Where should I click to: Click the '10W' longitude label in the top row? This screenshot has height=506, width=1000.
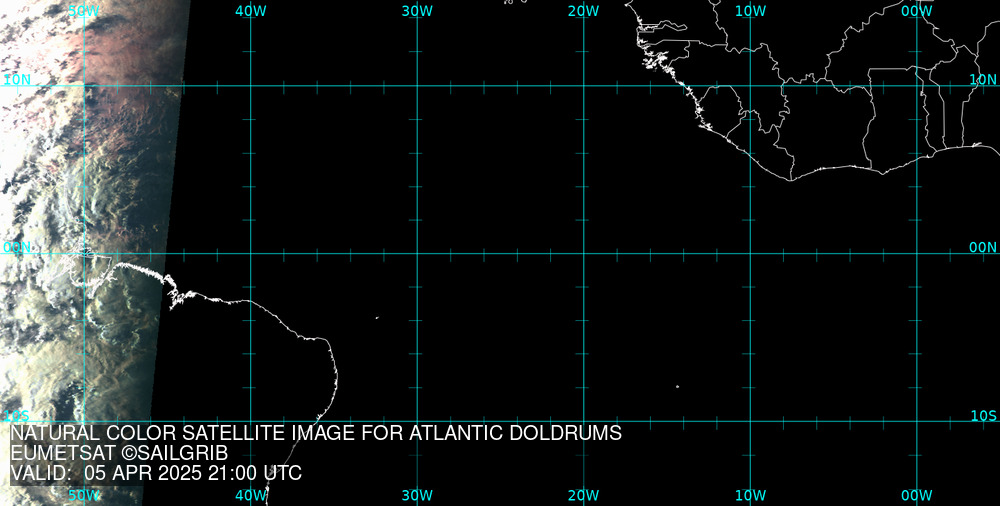tap(751, 11)
